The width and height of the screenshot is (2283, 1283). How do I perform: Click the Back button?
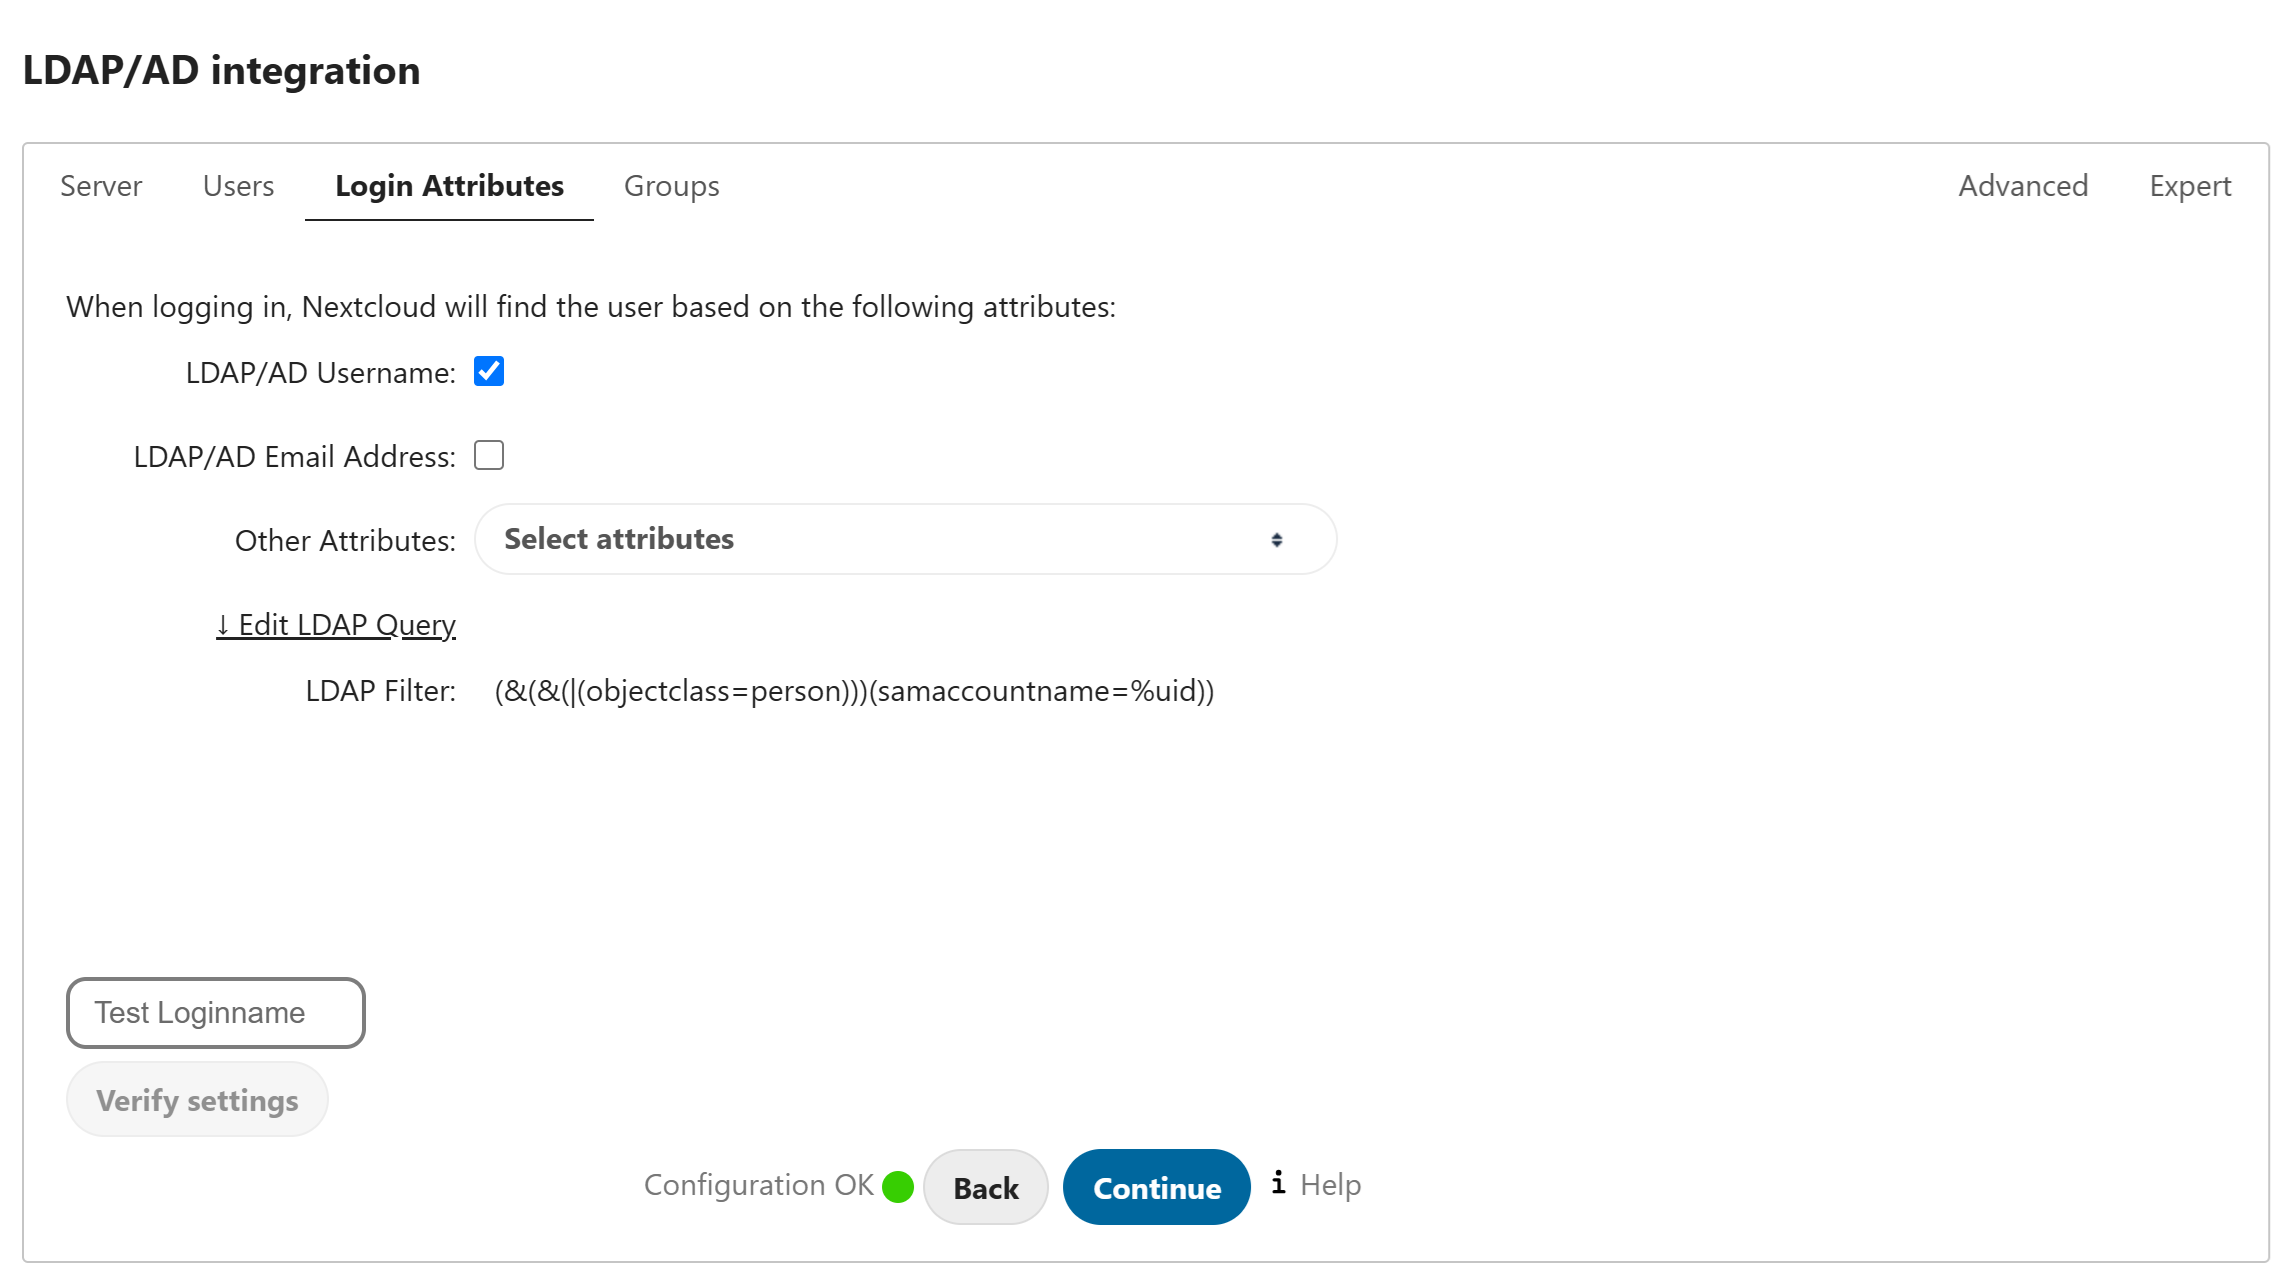(x=985, y=1187)
